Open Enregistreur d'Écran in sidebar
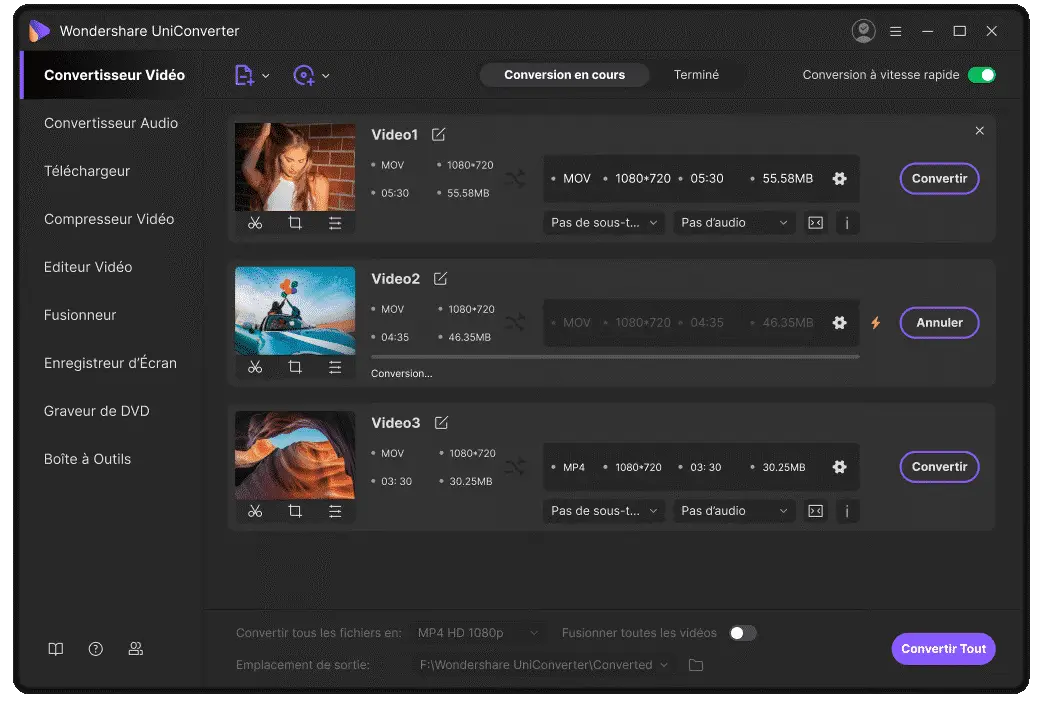1042x714 pixels. 110,363
